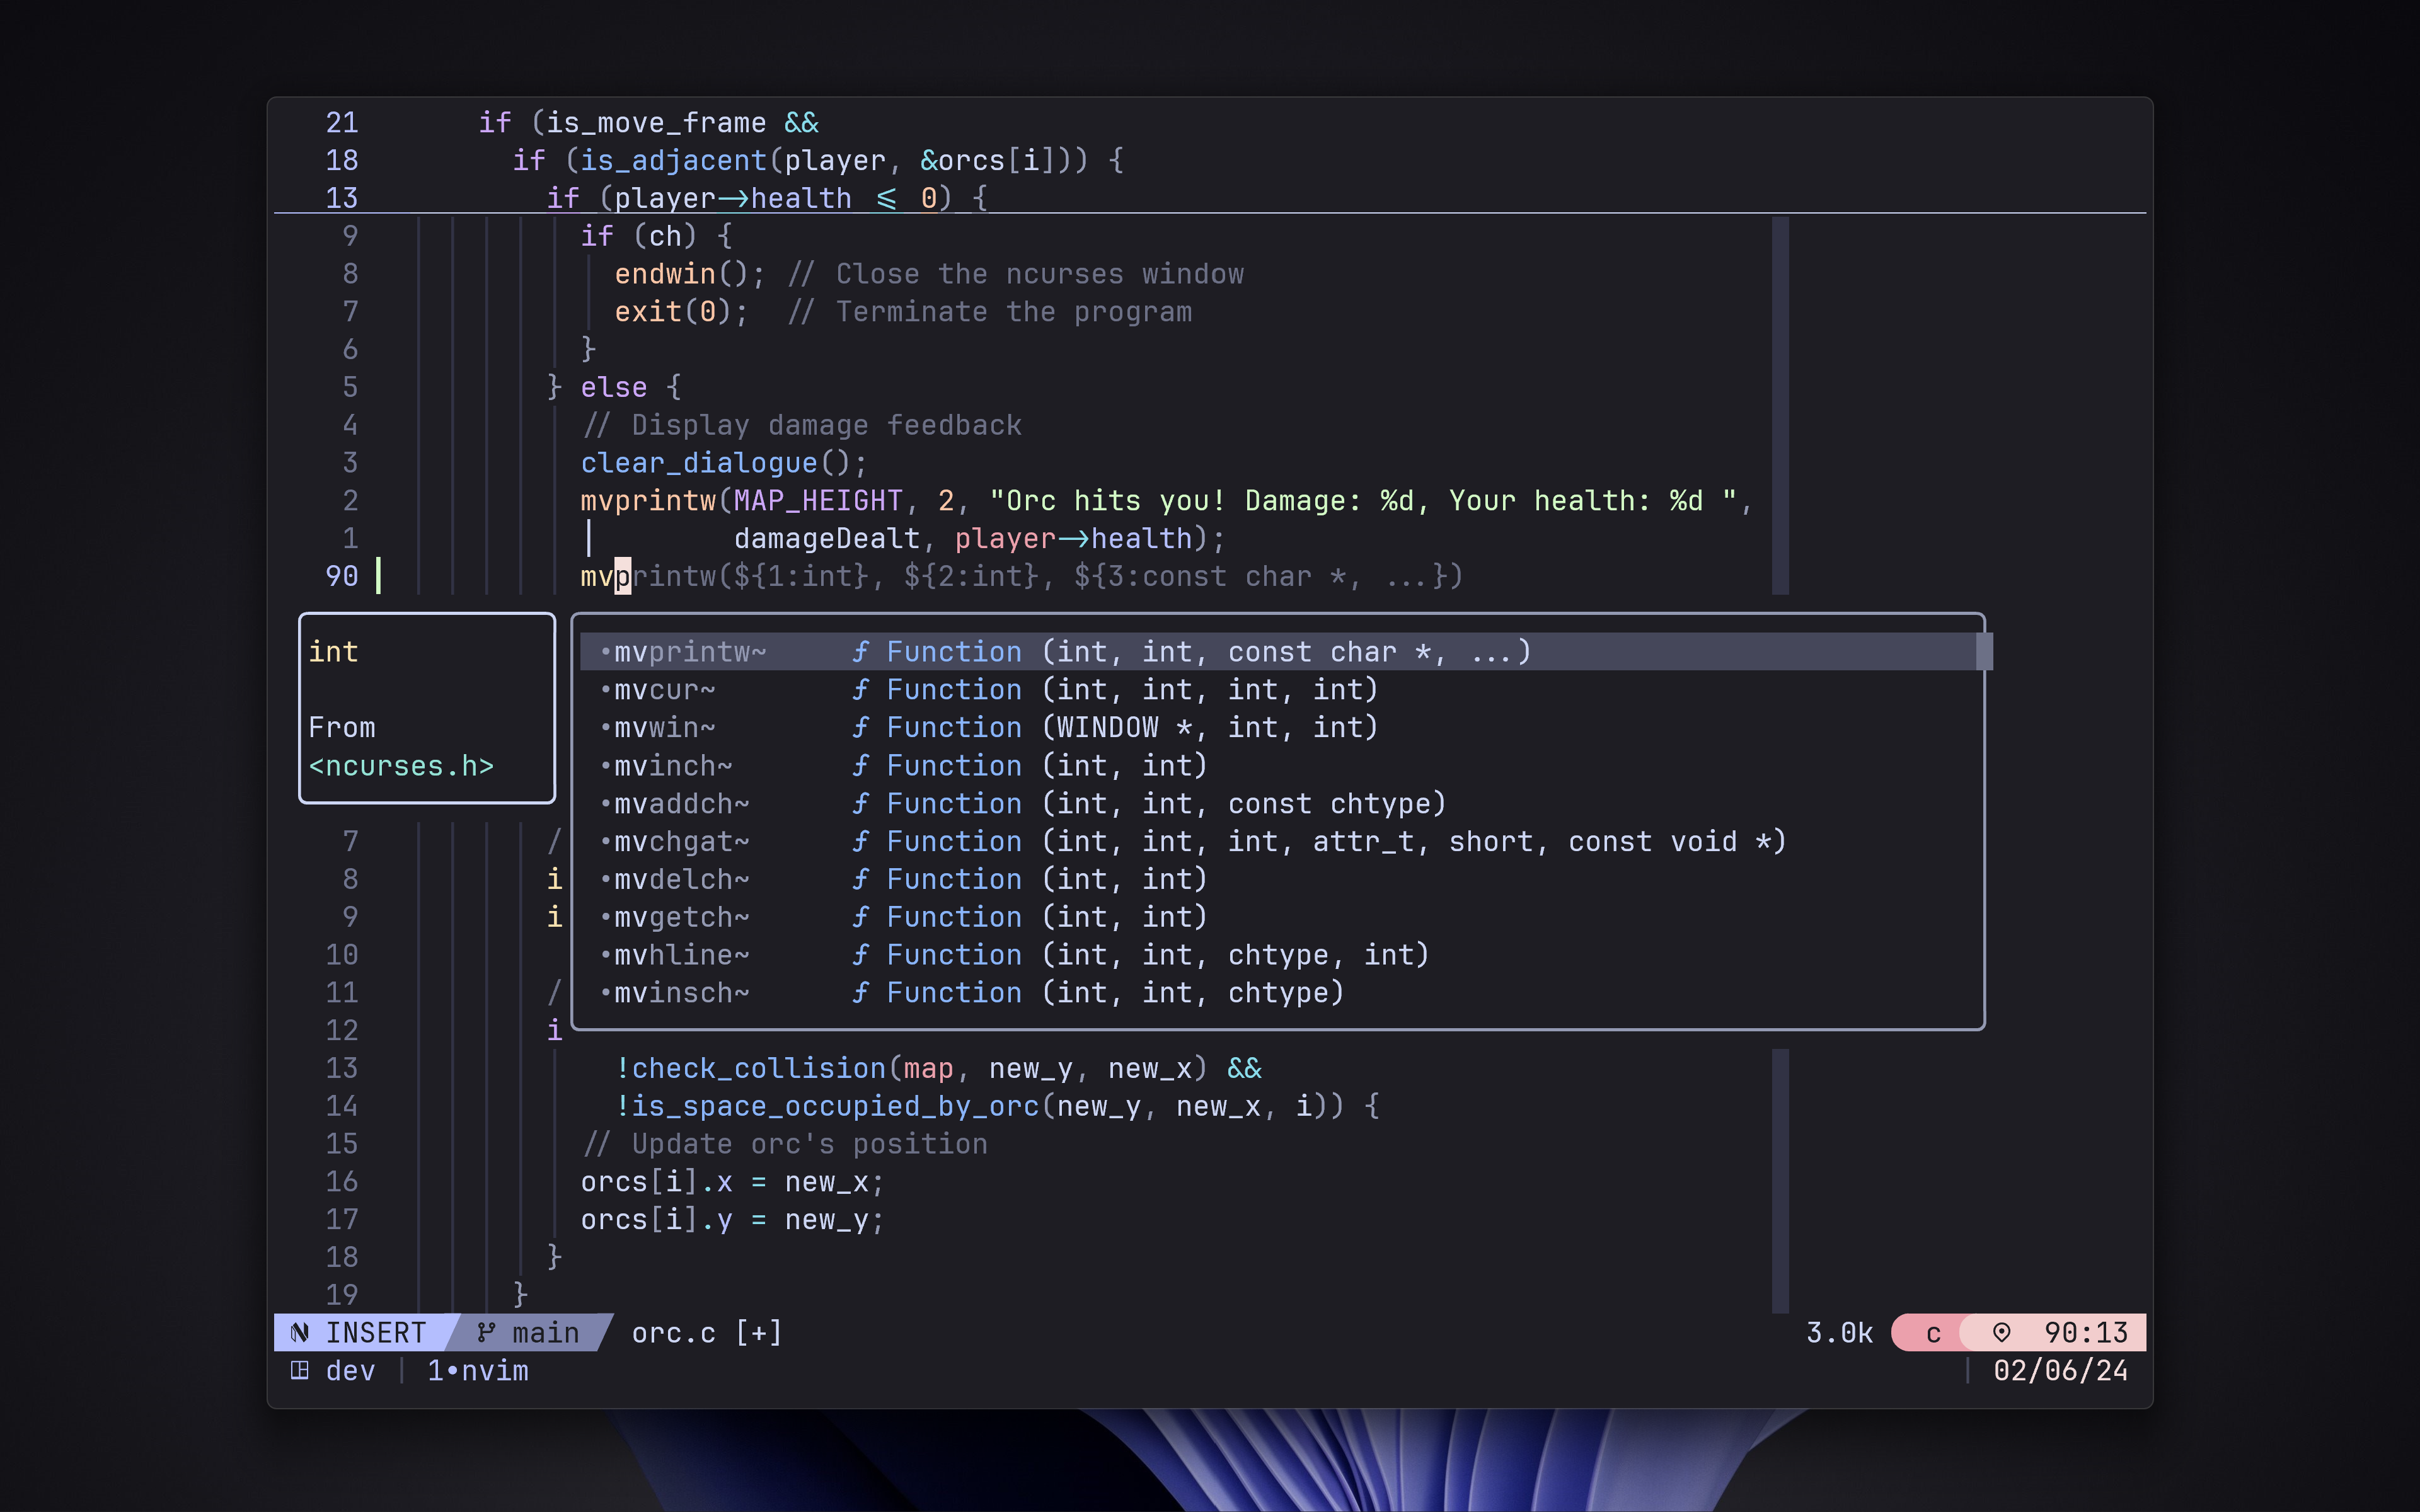Click the exit(0); statement
The image size is (2420, 1512).
click(681, 312)
